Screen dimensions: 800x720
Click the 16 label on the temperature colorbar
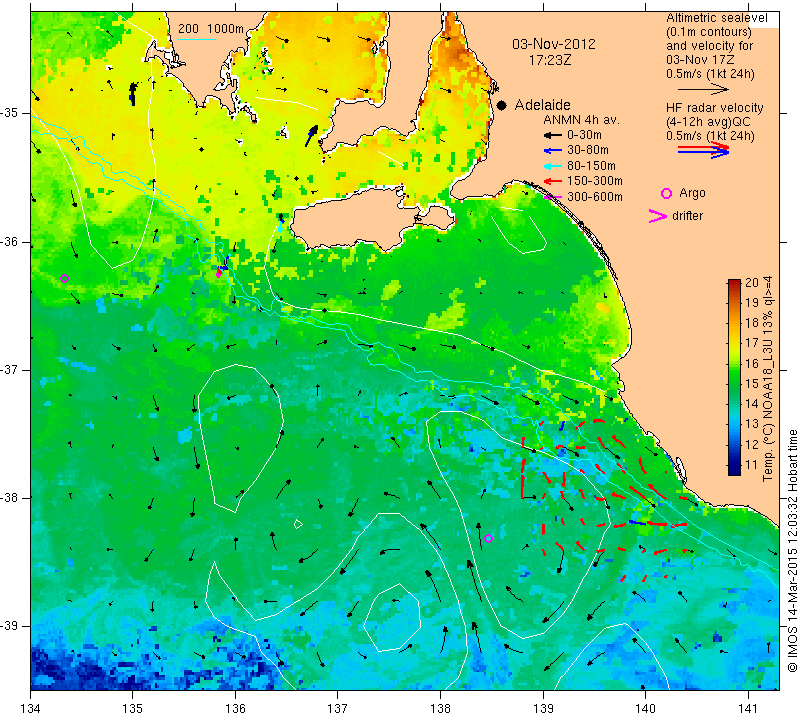coord(752,363)
